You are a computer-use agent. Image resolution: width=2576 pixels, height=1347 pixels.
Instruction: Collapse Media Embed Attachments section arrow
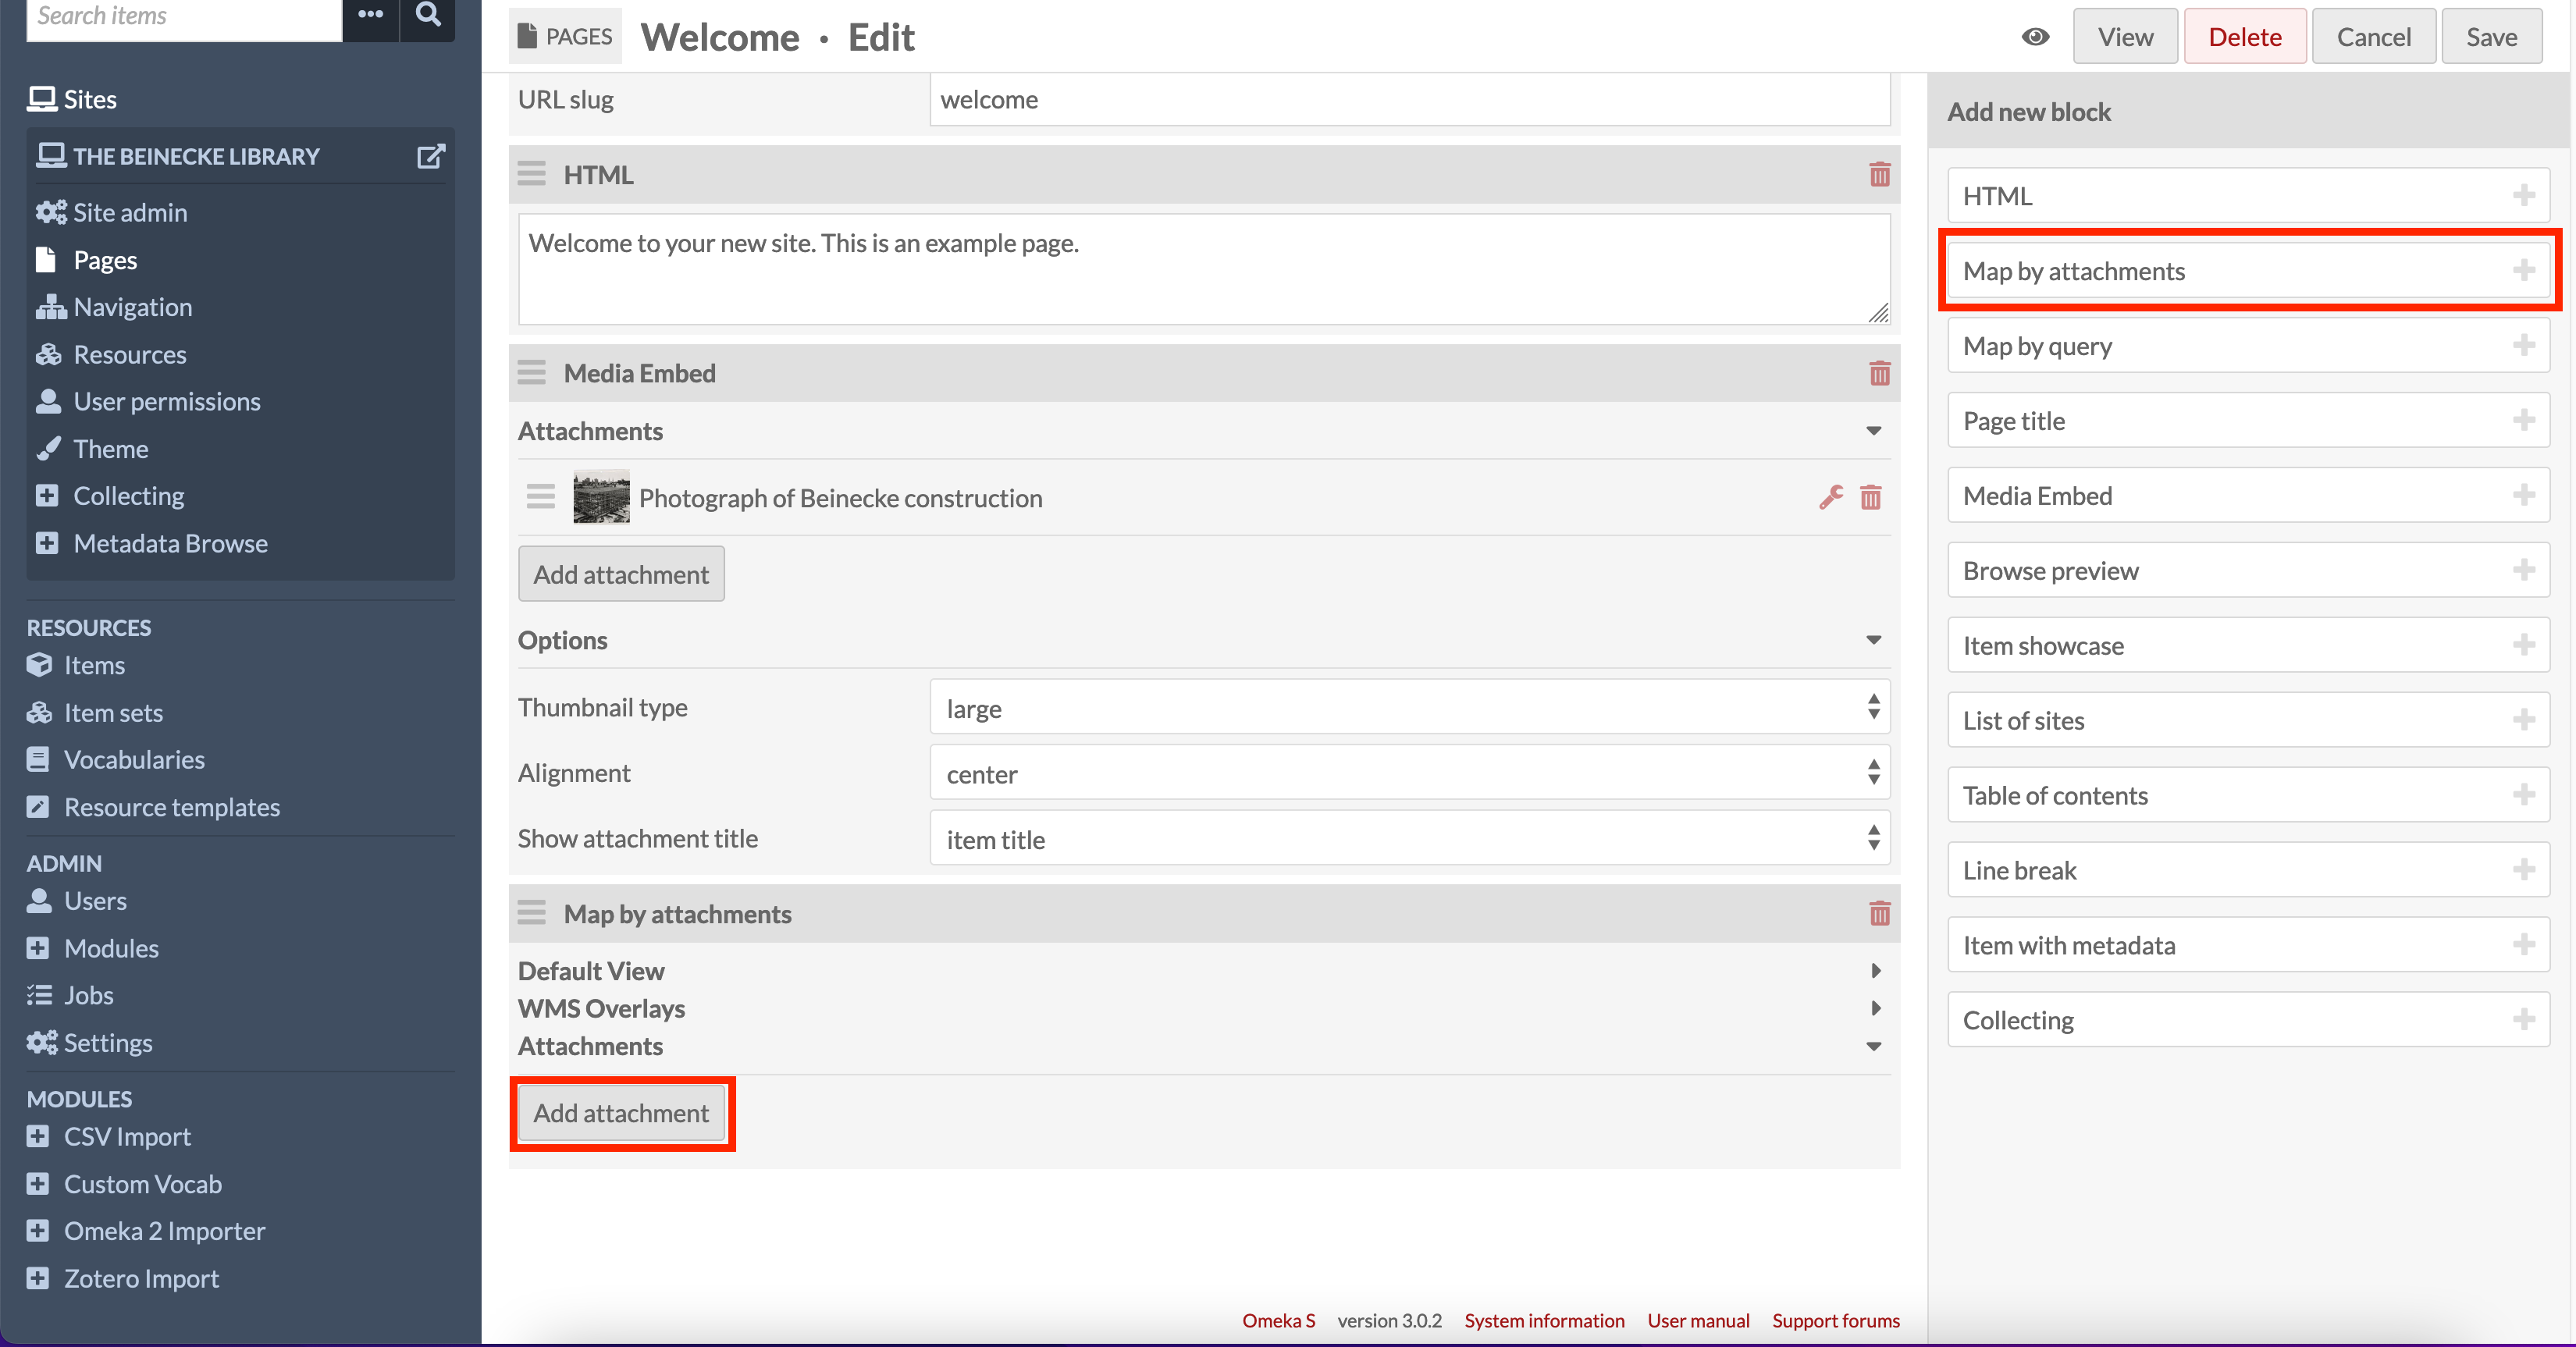[x=1873, y=432]
